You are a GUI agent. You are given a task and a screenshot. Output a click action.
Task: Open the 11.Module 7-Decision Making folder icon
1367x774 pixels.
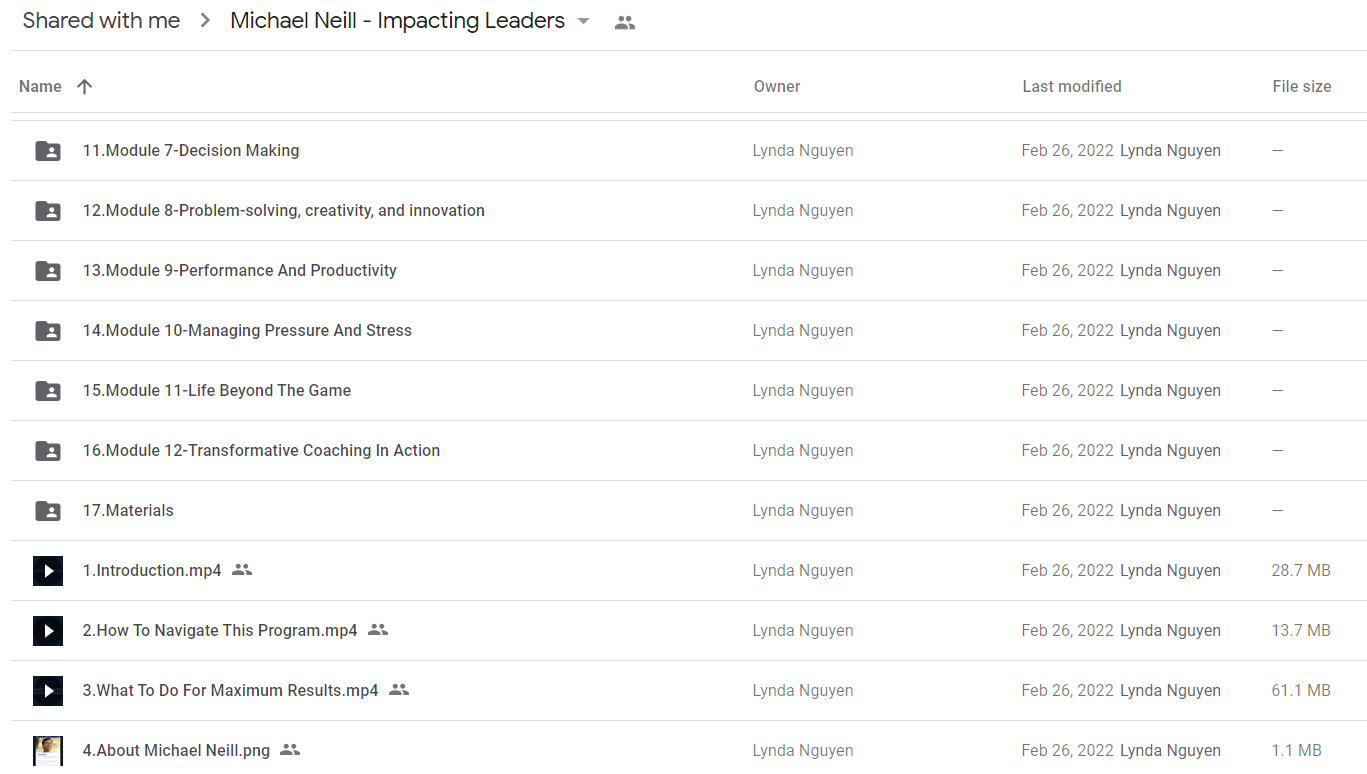(48, 151)
